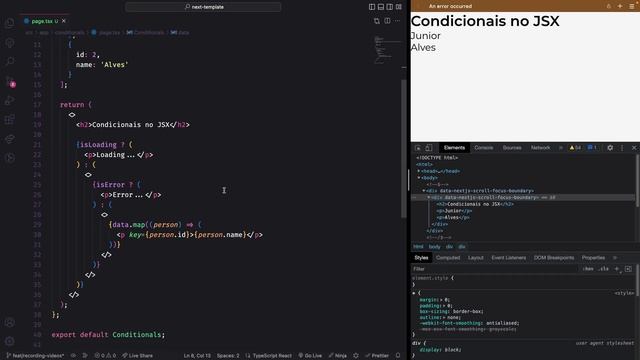Click the Ninja status bar item
This screenshot has width=640, height=360.
(x=338, y=356)
